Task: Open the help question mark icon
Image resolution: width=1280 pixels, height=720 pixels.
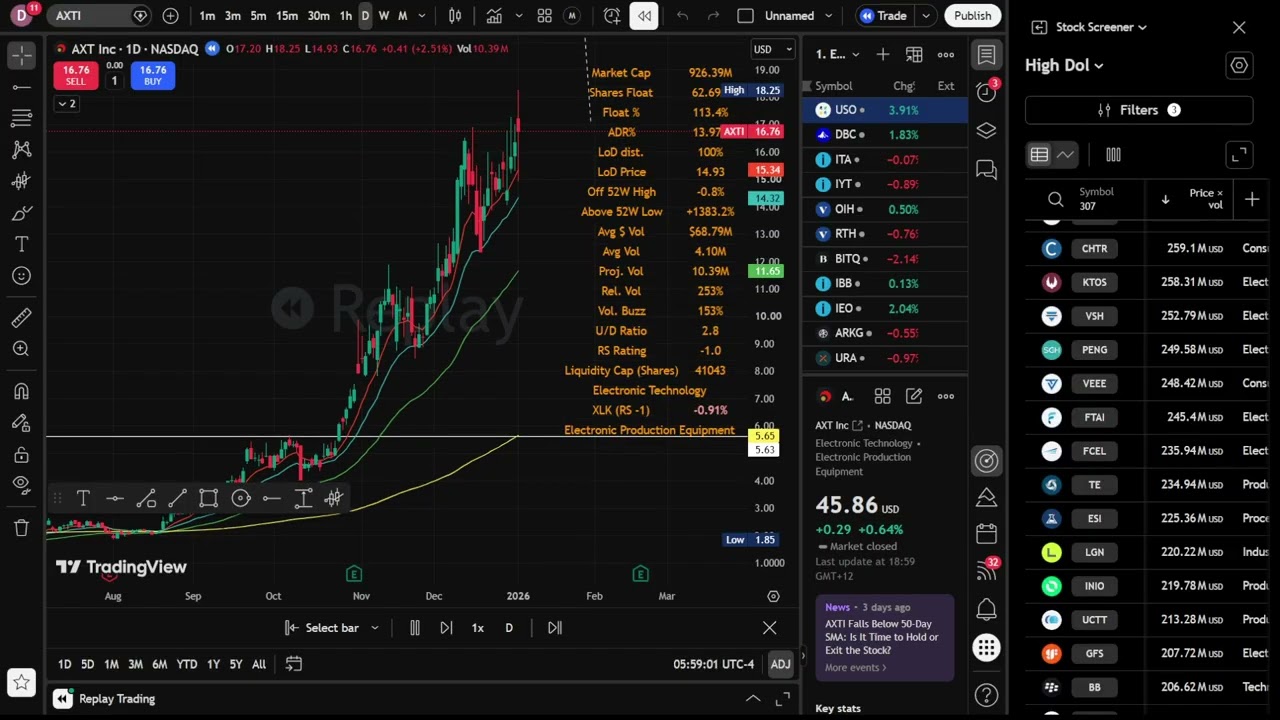Action: coord(987,694)
